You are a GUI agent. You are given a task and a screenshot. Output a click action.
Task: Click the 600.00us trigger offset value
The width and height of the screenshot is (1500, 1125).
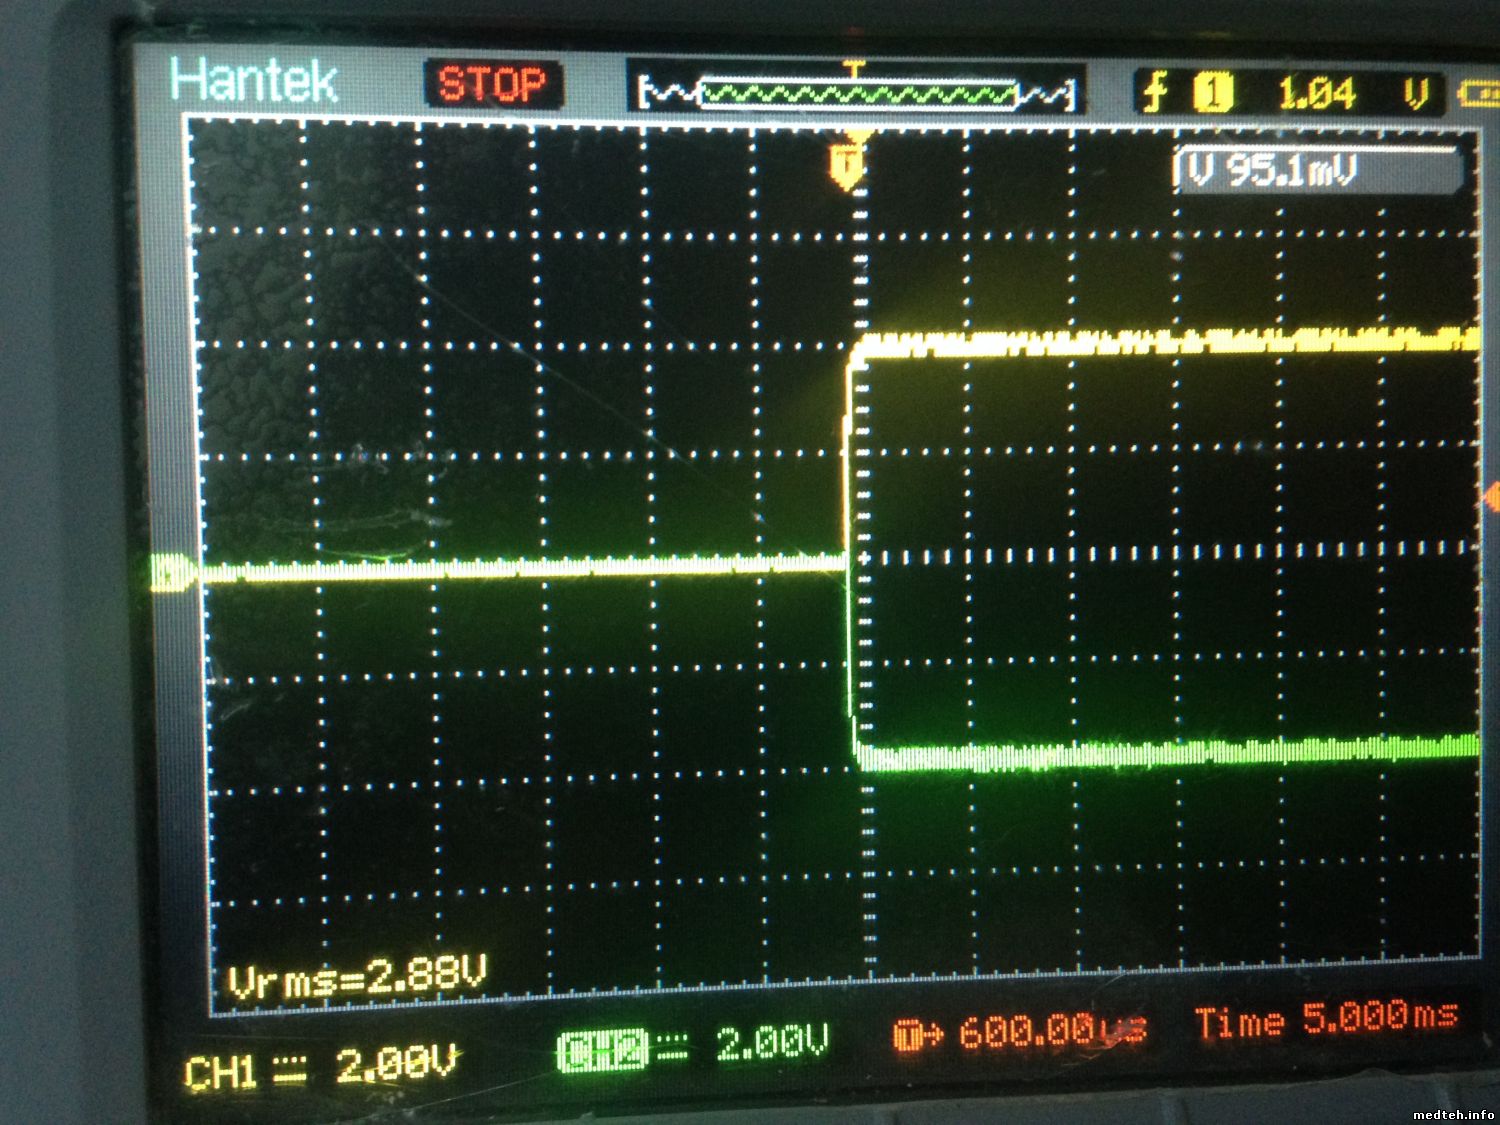coord(1051,1030)
